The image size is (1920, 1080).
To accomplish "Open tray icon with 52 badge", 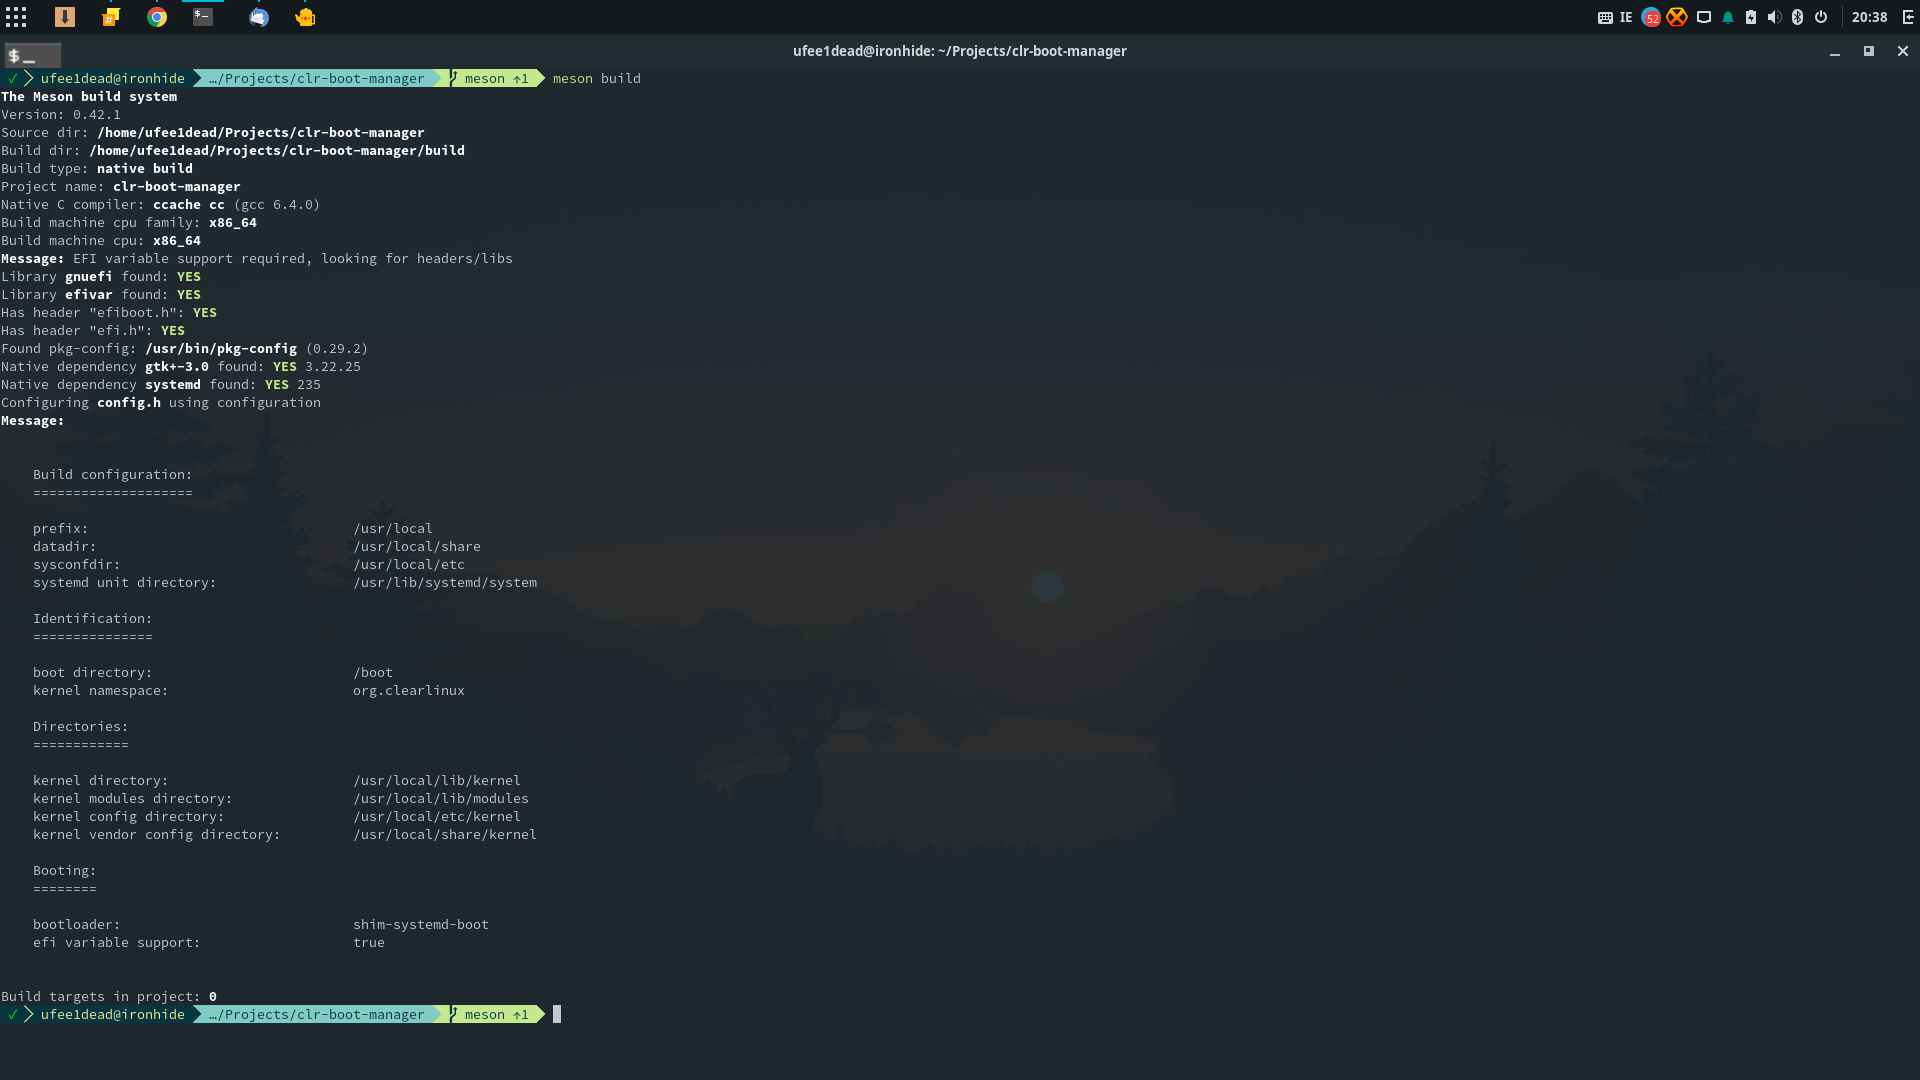I will click(1651, 17).
